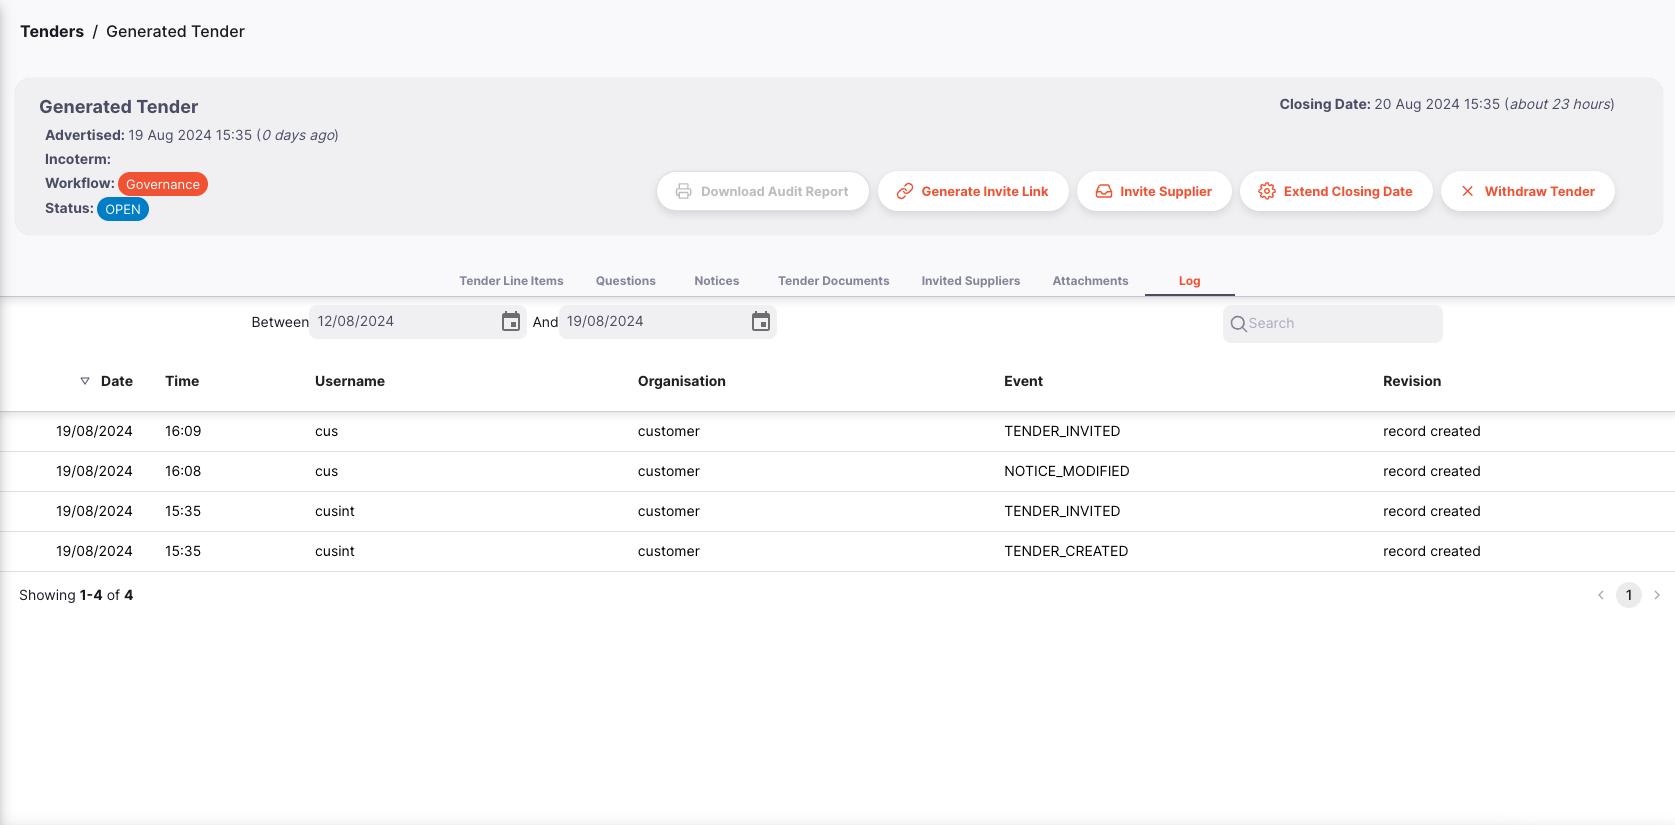View the Invited Suppliers tab
Viewport: 1675px width, 825px height.
coord(971,281)
